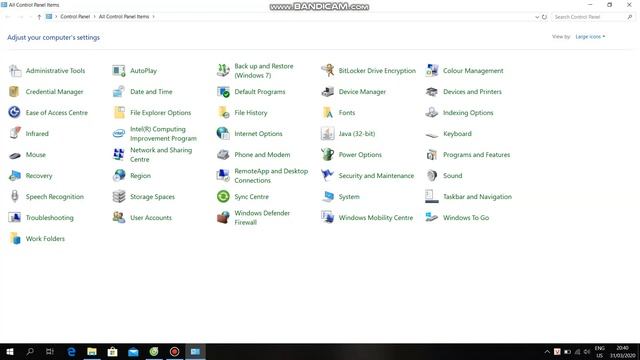Image resolution: width=640 pixels, height=360 pixels.
Task: Open the Device Manager icon
Action: click(328, 91)
